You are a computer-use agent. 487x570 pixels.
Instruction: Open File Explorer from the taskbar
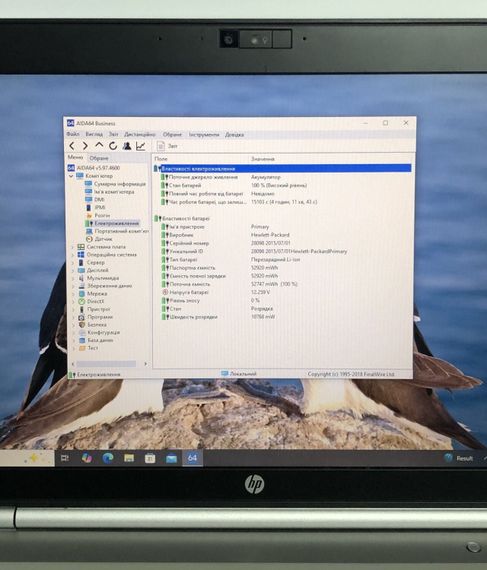tap(129, 458)
